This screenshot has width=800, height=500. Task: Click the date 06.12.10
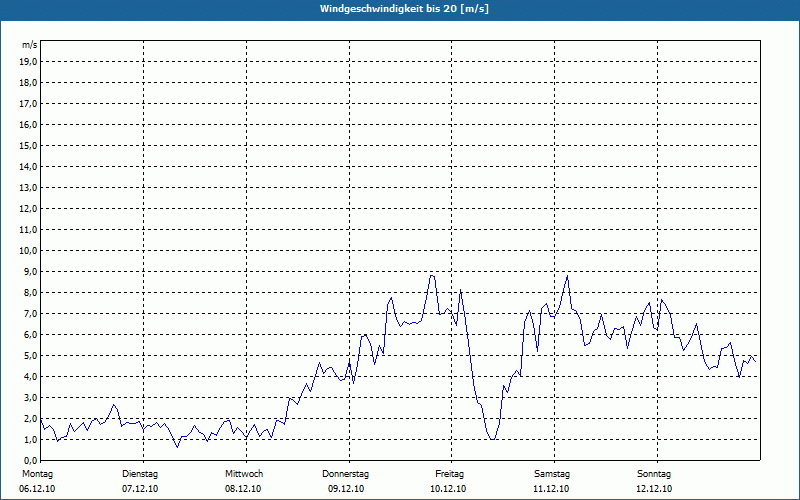(x=37, y=489)
